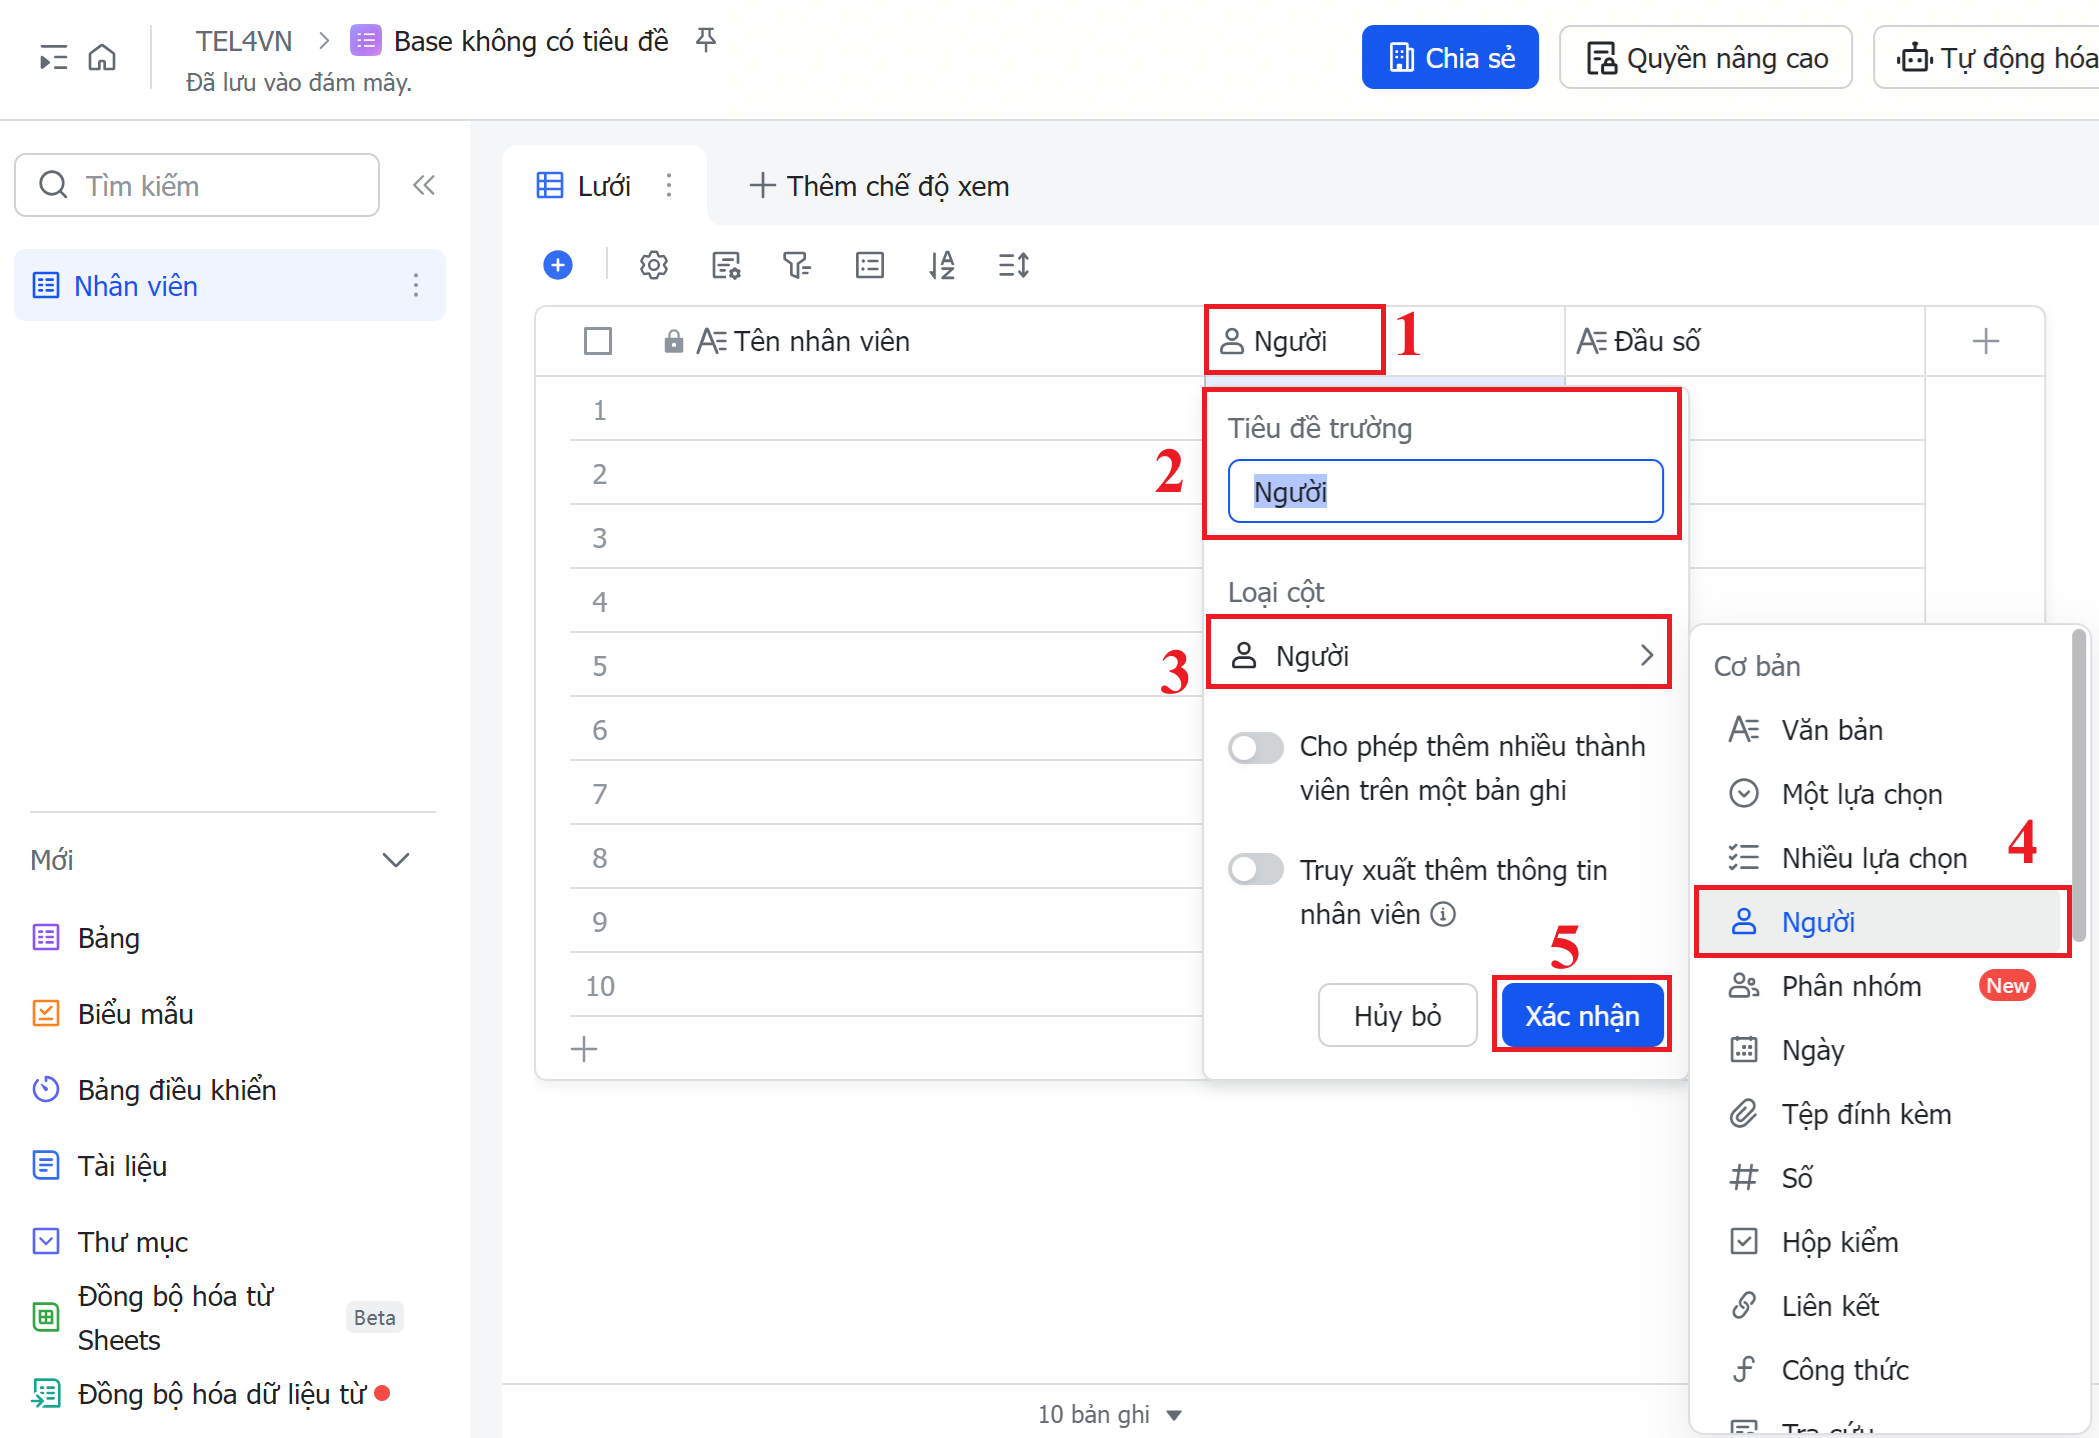Click the Tiêu đề trường text field

1445,491
